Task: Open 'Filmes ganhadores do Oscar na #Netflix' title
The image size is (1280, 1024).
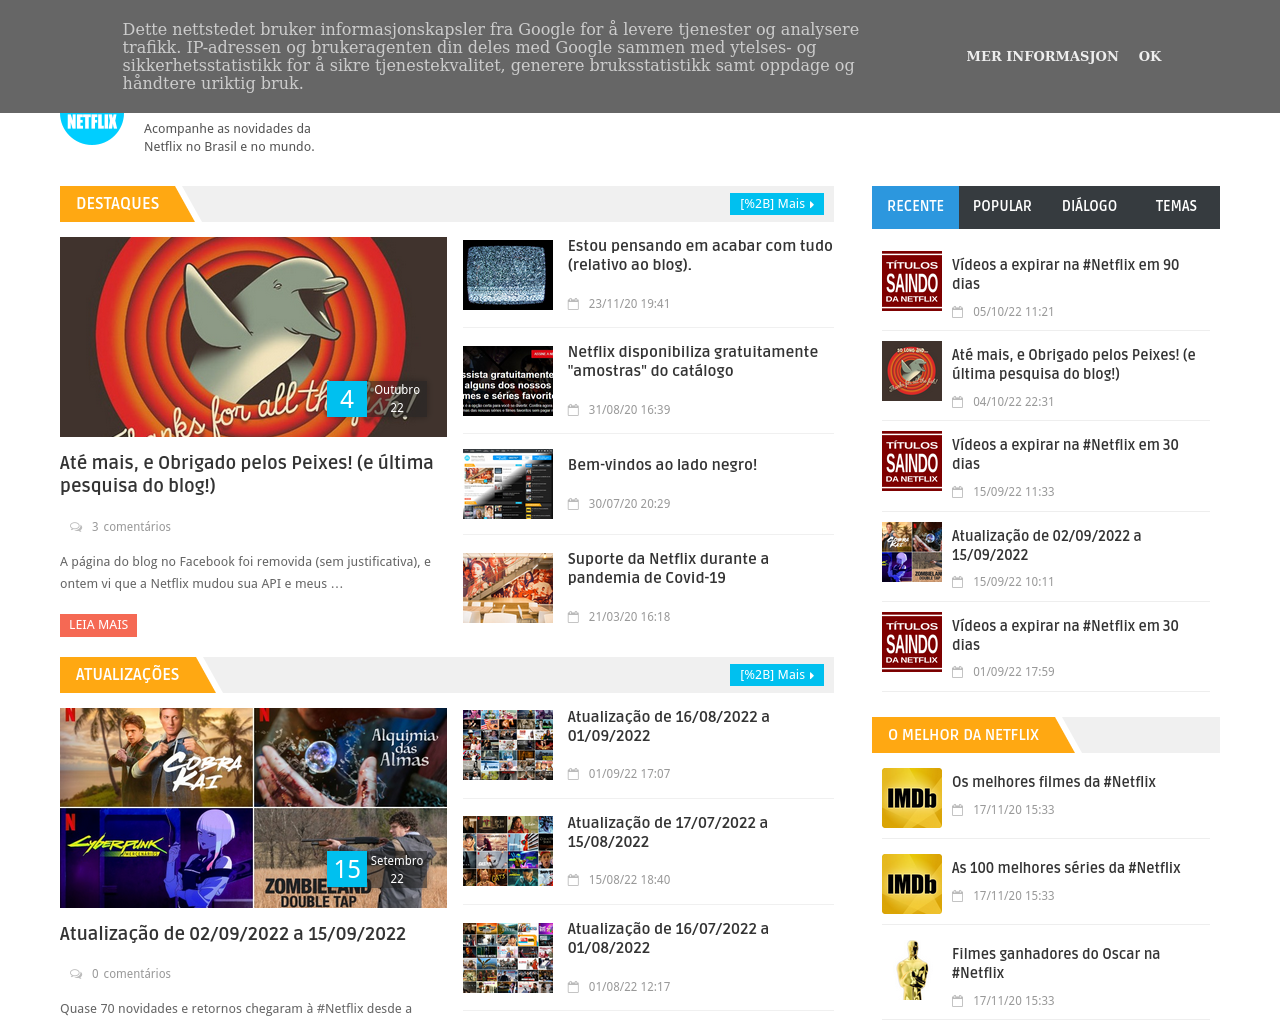Action: (x=1056, y=963)
